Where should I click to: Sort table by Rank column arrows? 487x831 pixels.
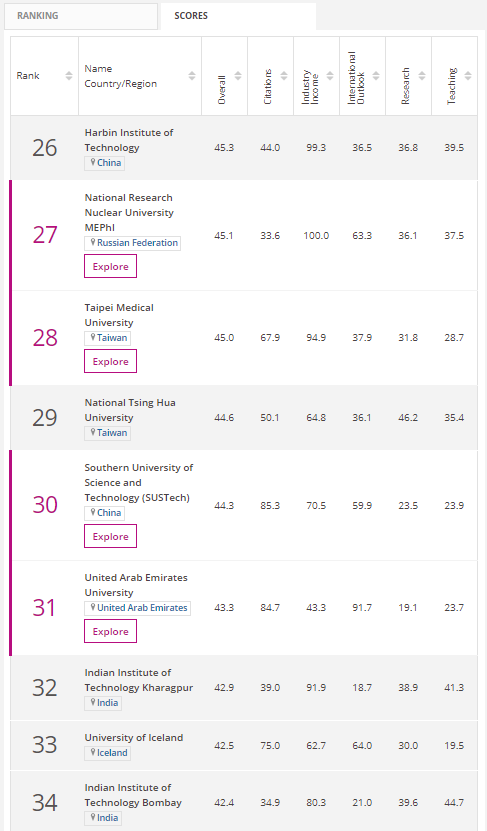click(69, 76)
